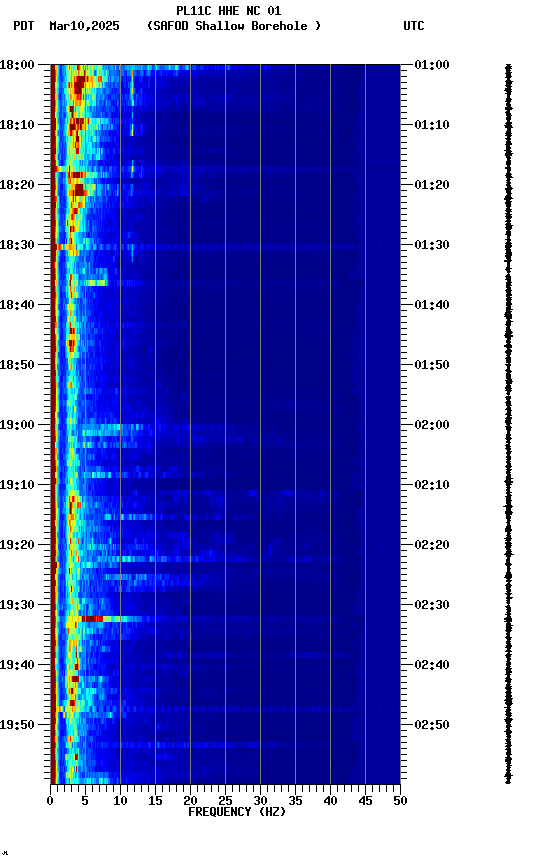
Task: Click the 19:40 PDT time label
Action: click(17, 665)
